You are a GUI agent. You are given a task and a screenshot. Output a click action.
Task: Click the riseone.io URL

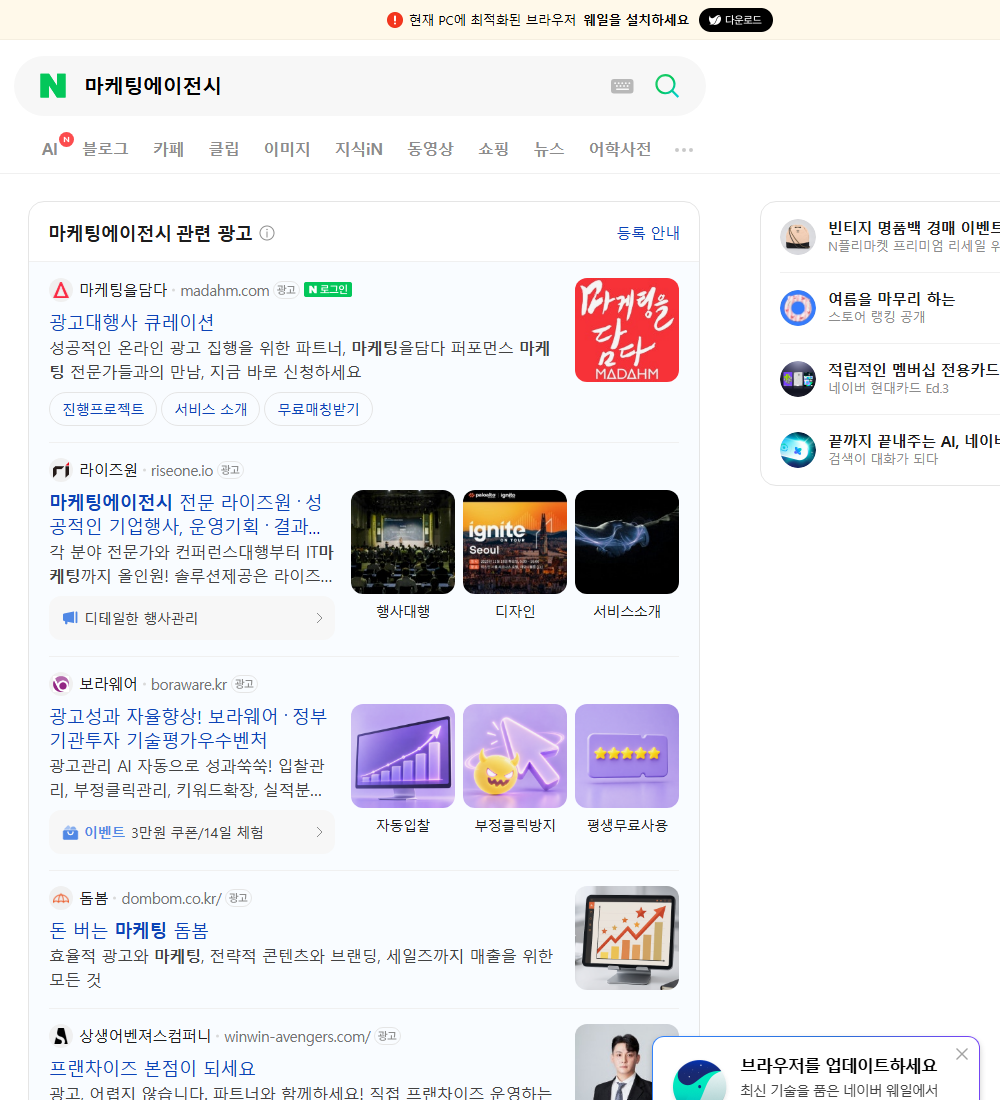182,470
